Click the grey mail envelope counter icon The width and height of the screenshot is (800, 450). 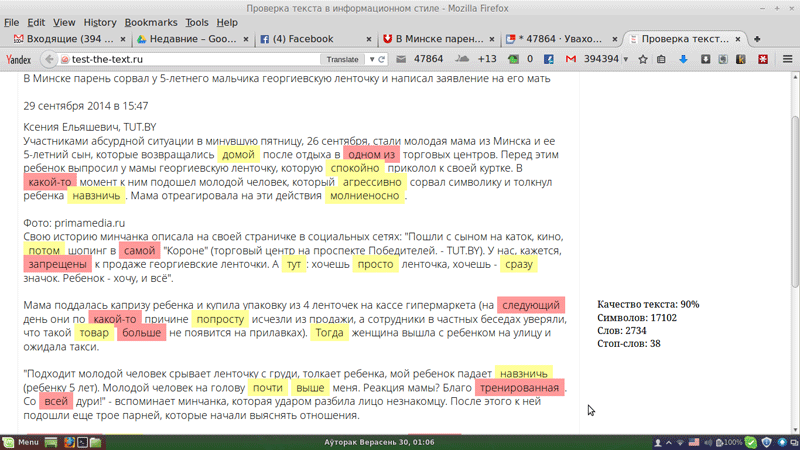400,60
